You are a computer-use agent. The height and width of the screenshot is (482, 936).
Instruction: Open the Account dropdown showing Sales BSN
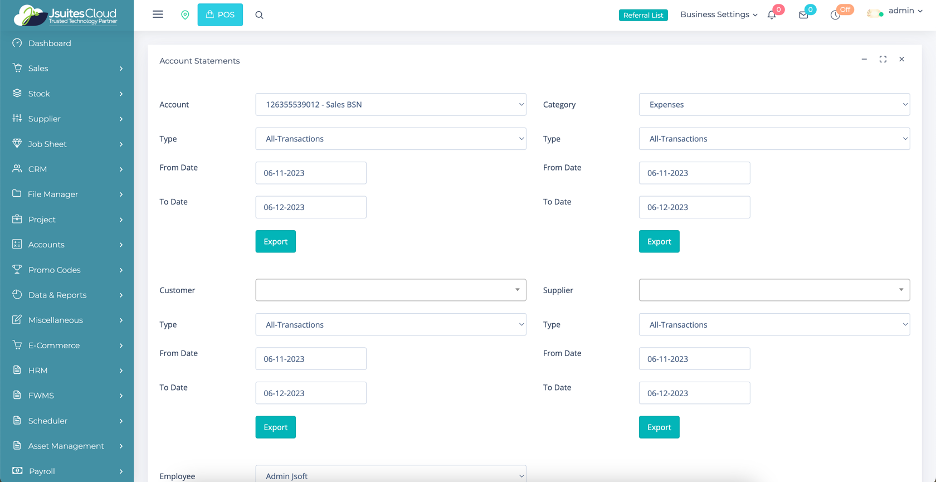point(390,104)
